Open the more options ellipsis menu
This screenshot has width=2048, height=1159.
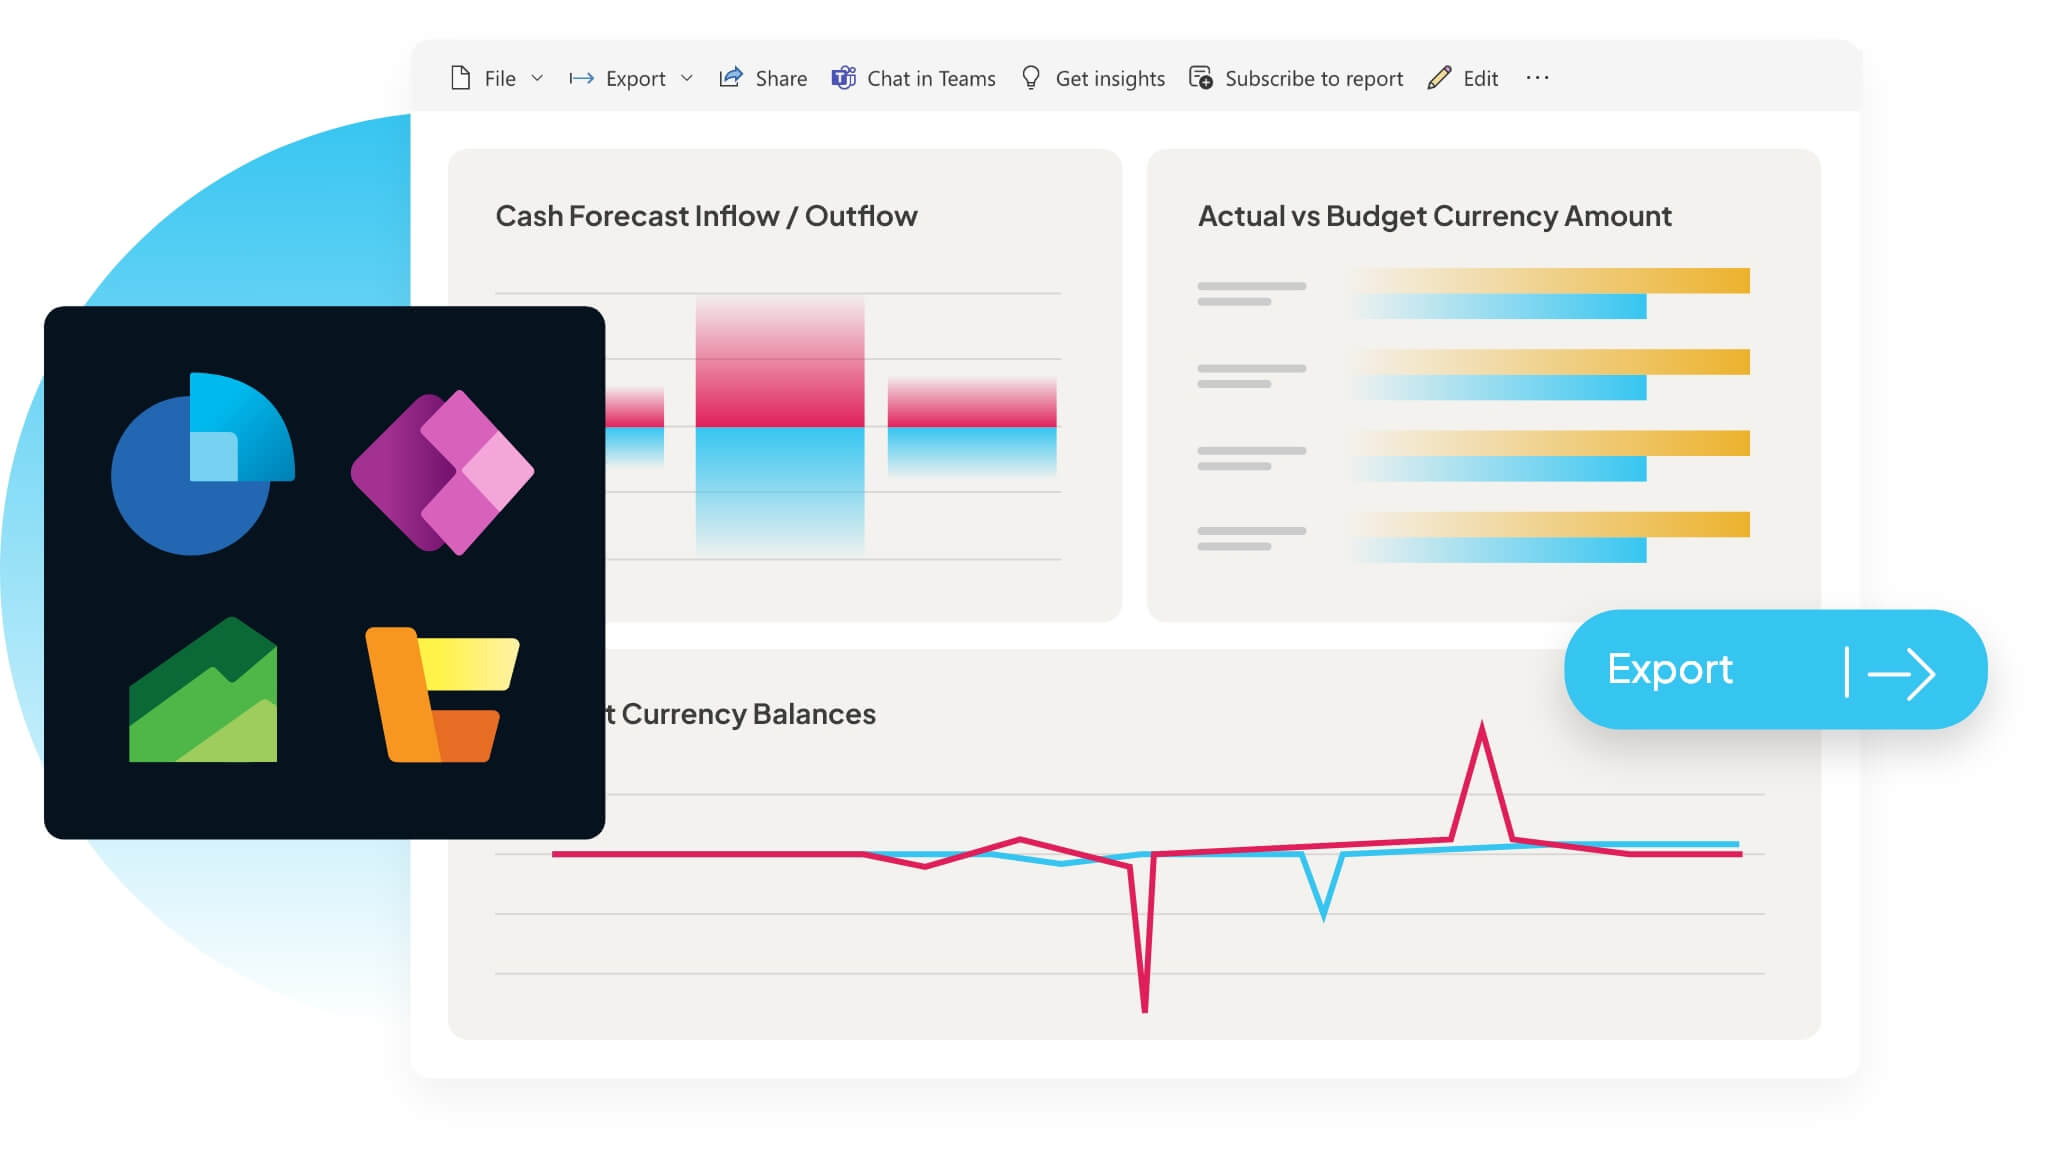(1537, 78)
